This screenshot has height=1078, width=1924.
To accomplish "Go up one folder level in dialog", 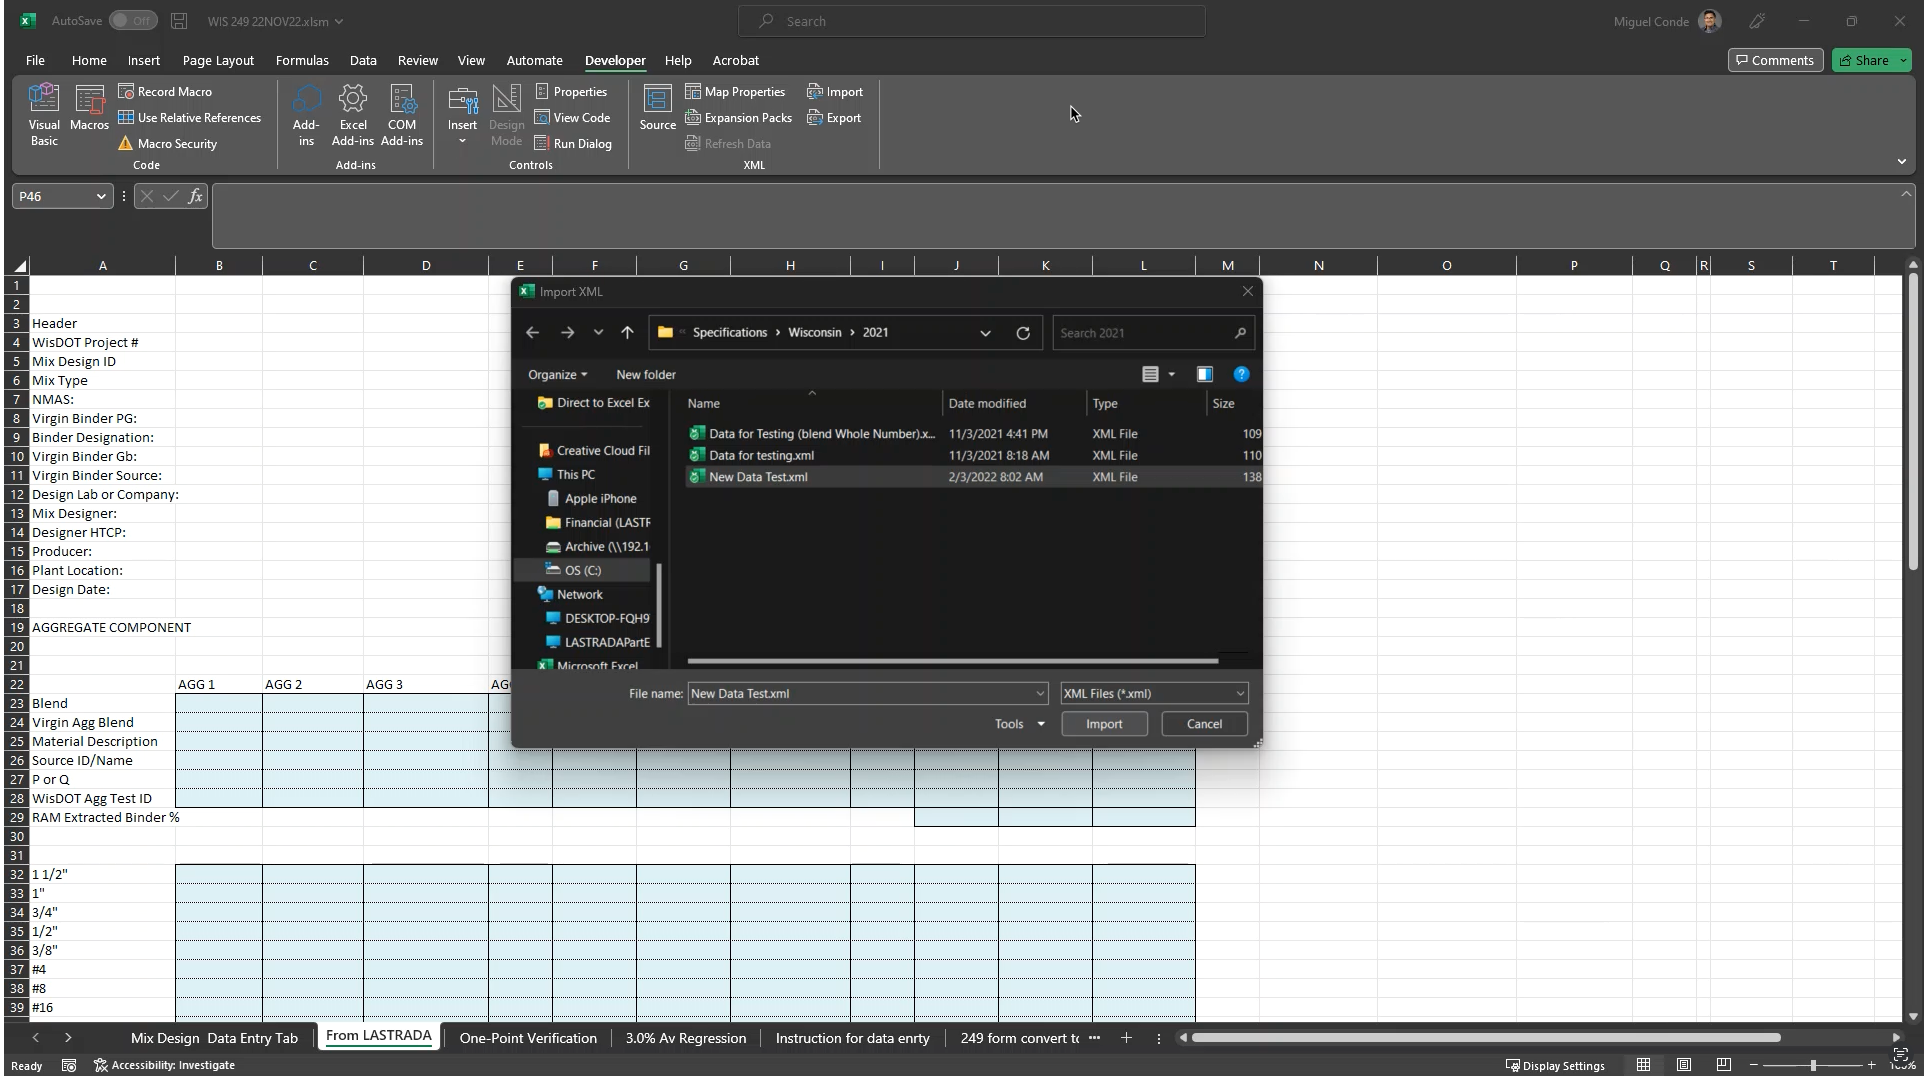I will click(x=627, y=333).
